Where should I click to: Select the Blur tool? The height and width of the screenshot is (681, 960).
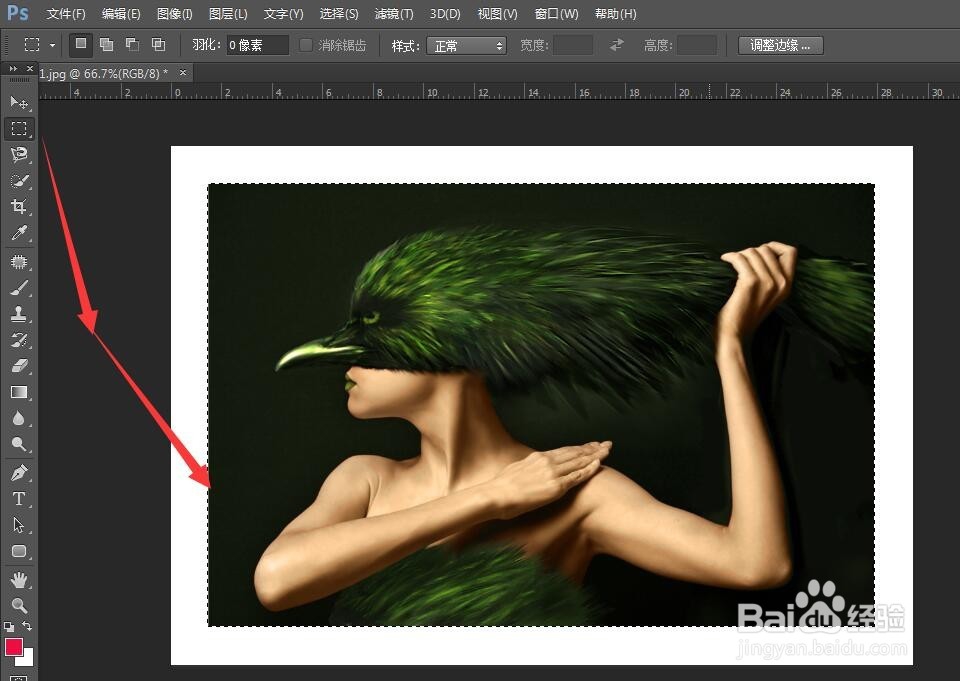tap(19, 418)
